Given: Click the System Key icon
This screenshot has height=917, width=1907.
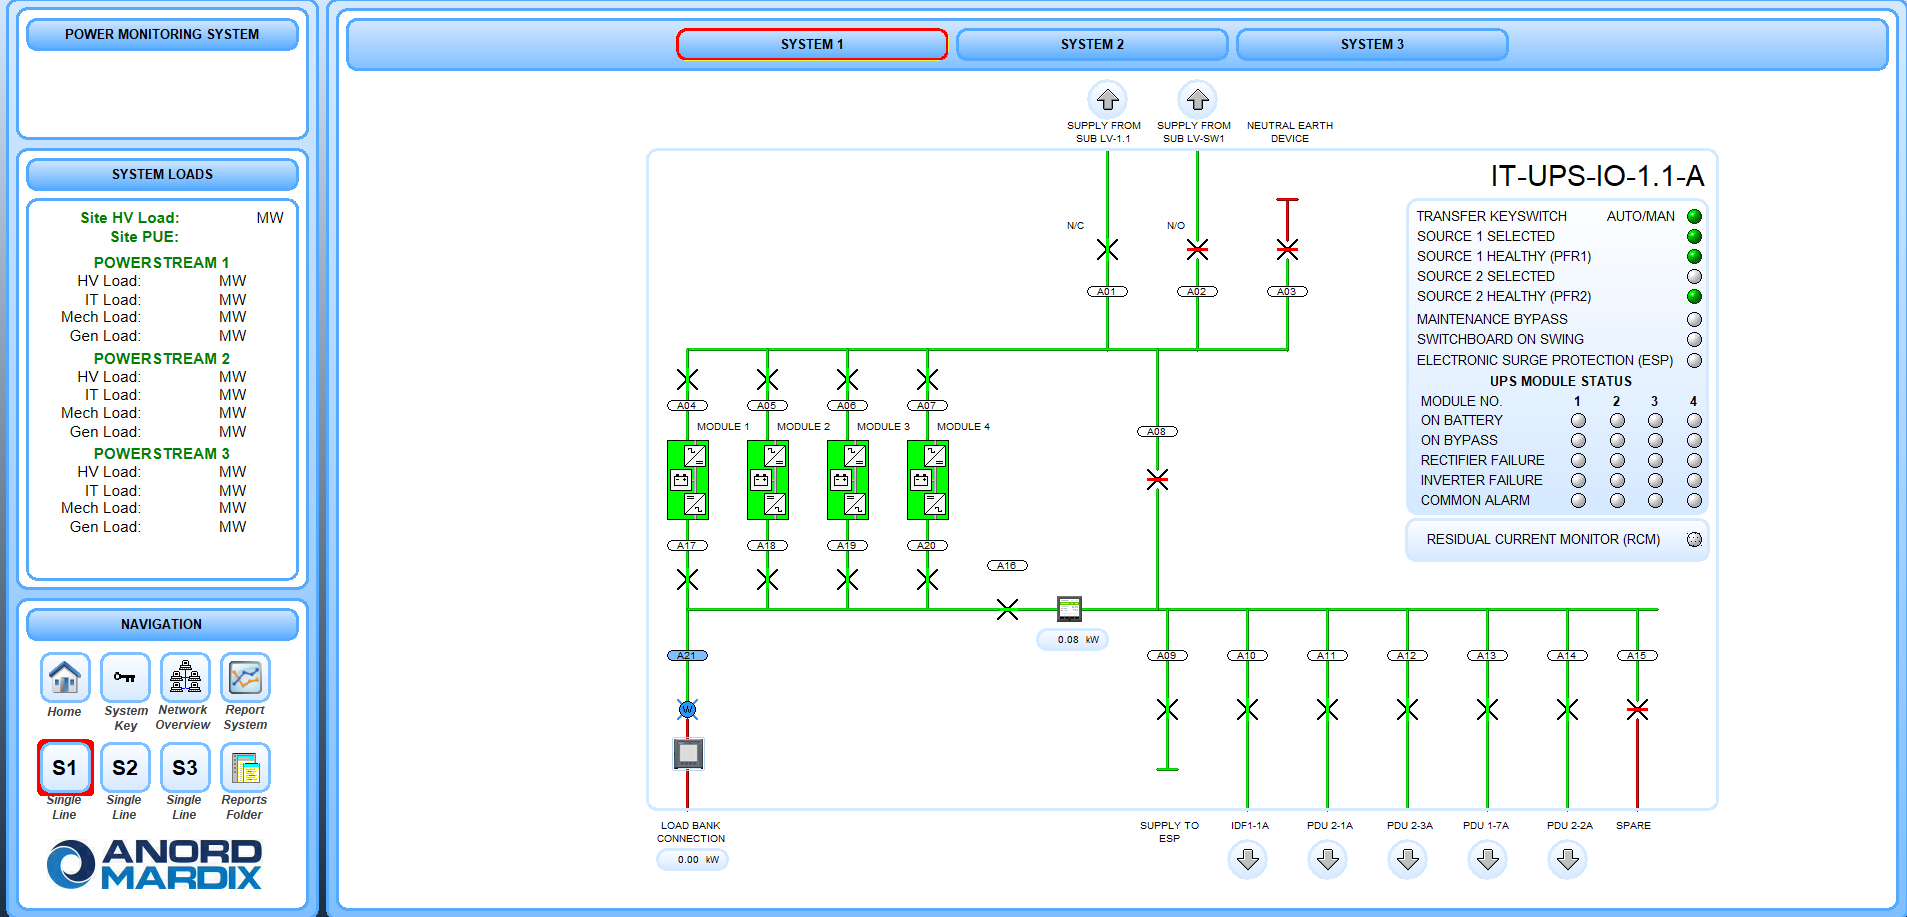Looking at the screenshot, I should coord(125,678).
